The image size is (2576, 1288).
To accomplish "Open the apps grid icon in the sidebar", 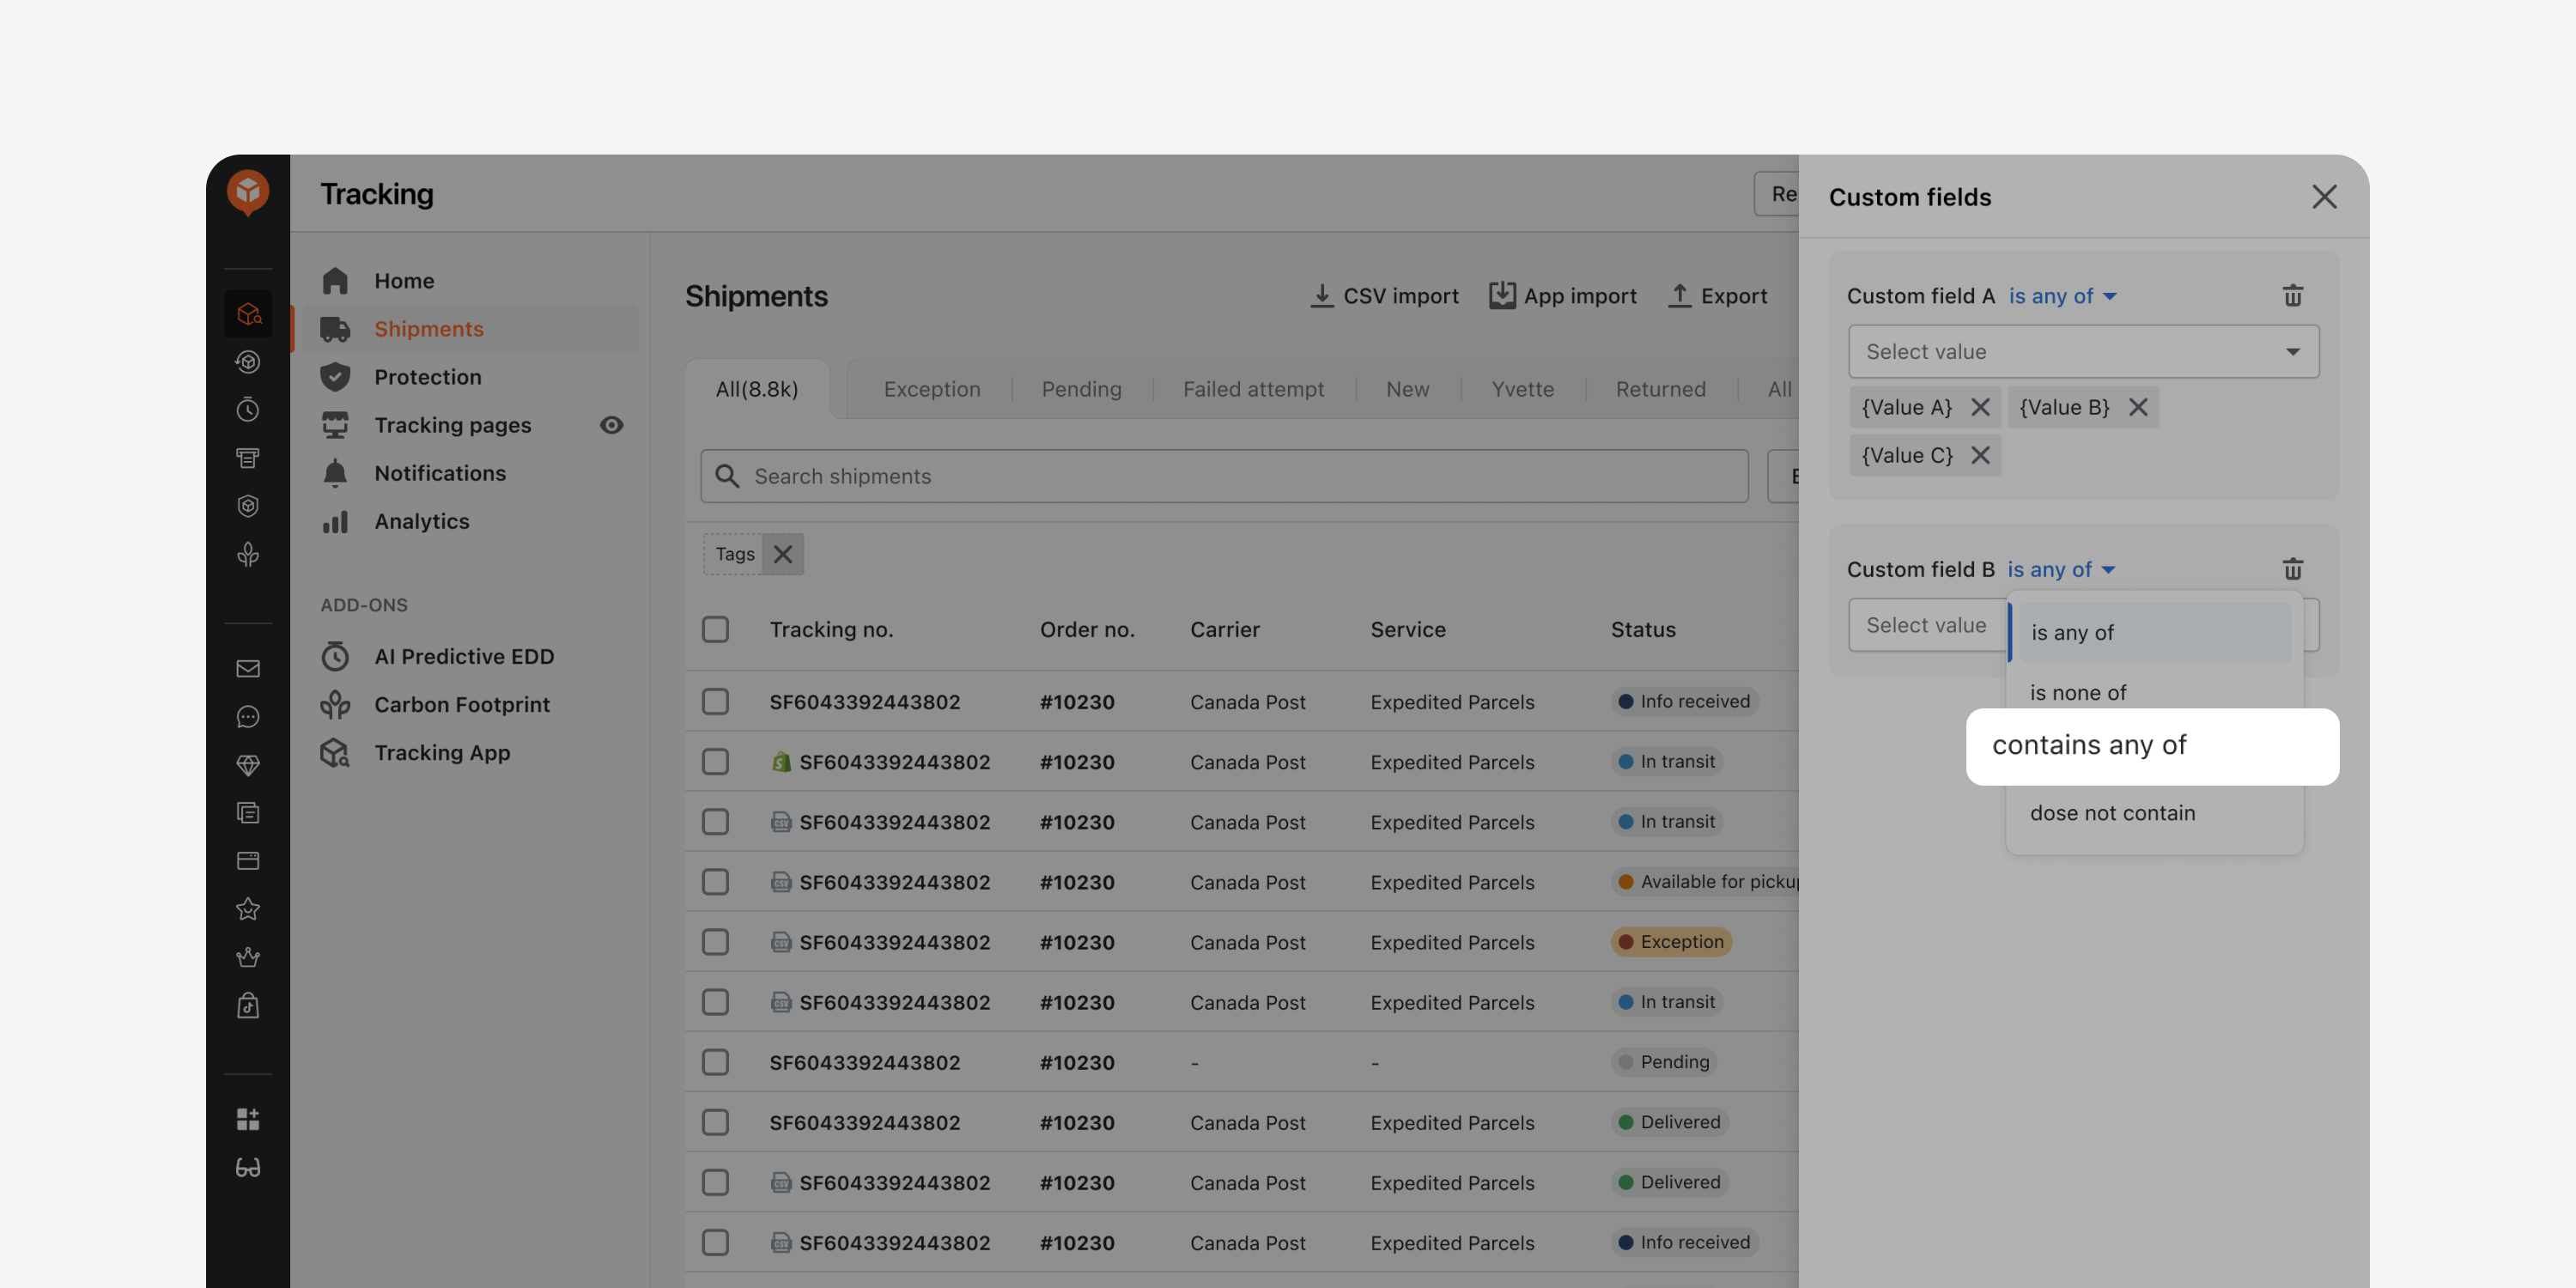I will [248, 1119].
